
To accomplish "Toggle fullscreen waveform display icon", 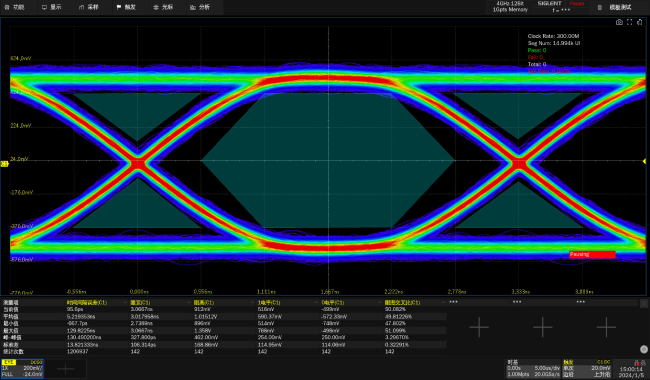I will pyautogui.click(x=629, y=22).
